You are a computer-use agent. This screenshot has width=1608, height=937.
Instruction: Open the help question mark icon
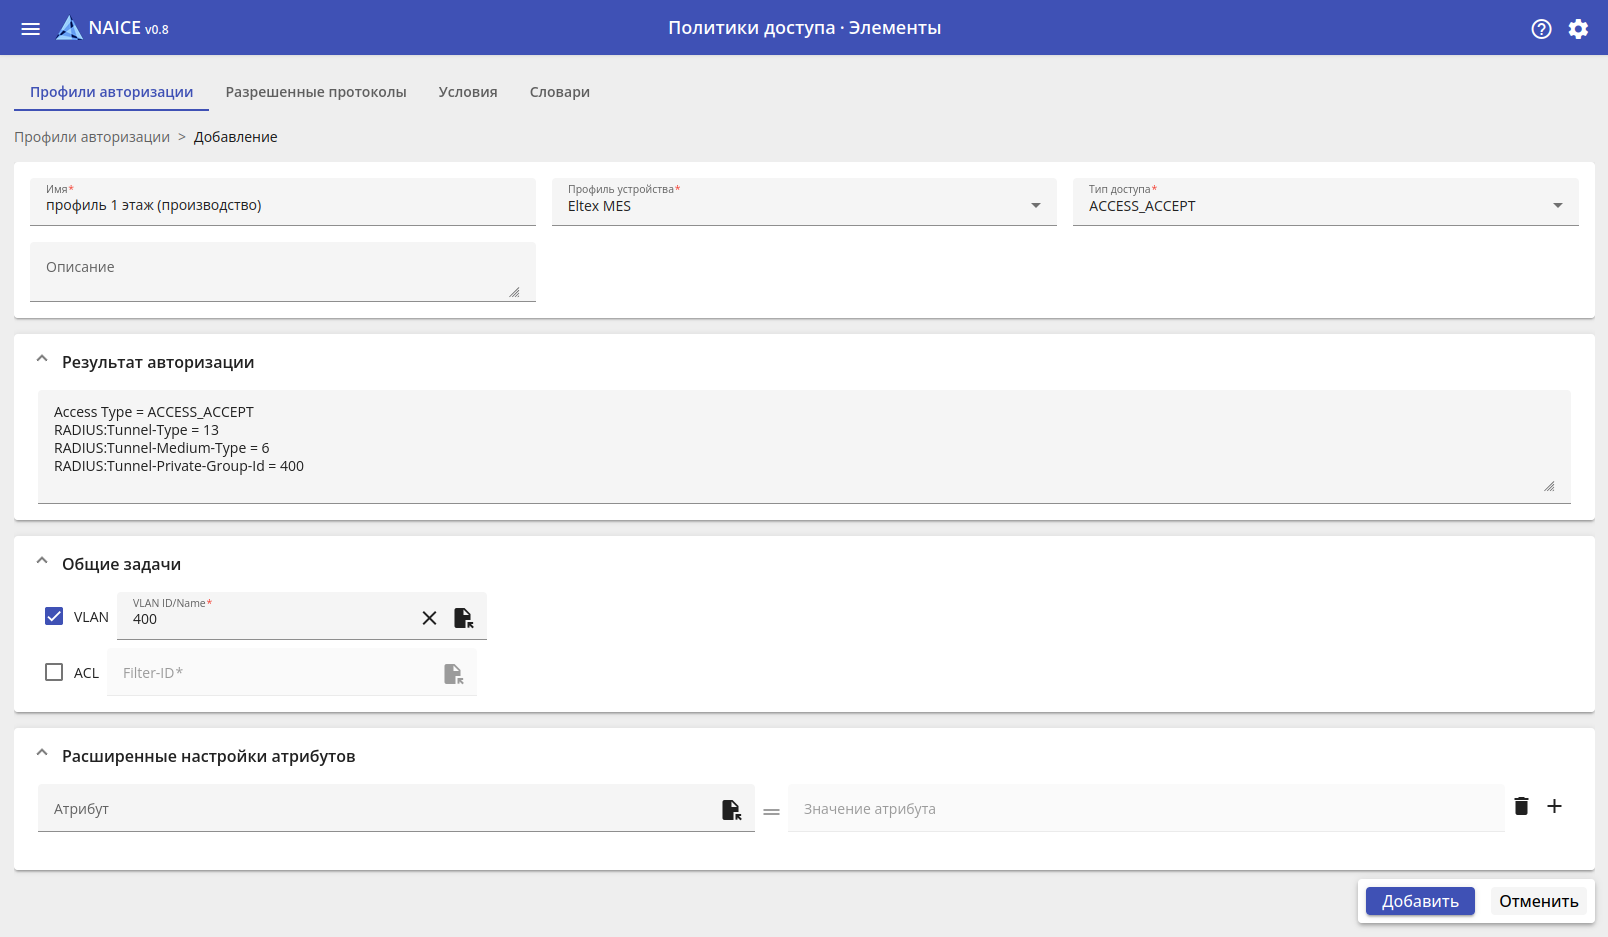click(1541, 29)
